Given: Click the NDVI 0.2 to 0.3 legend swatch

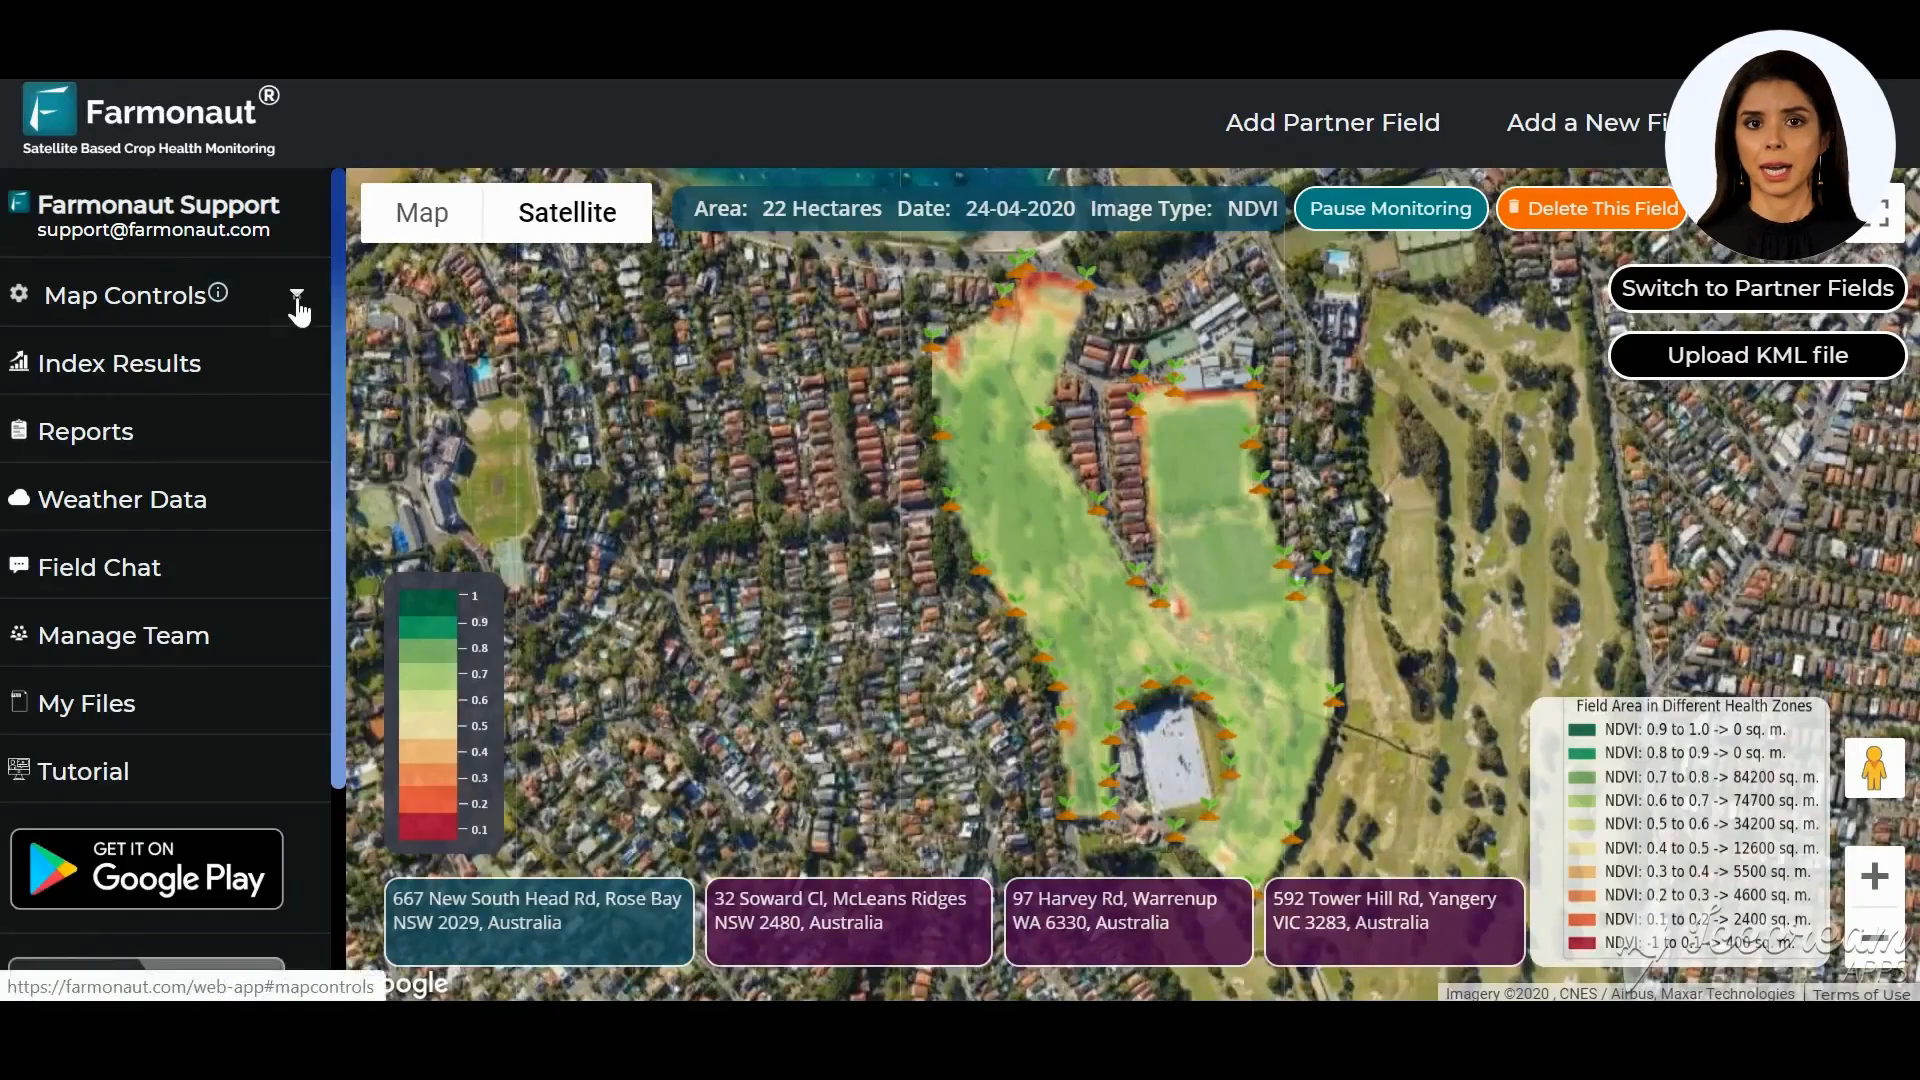Looking at the screenshot, I should [x=1582, y=895].
